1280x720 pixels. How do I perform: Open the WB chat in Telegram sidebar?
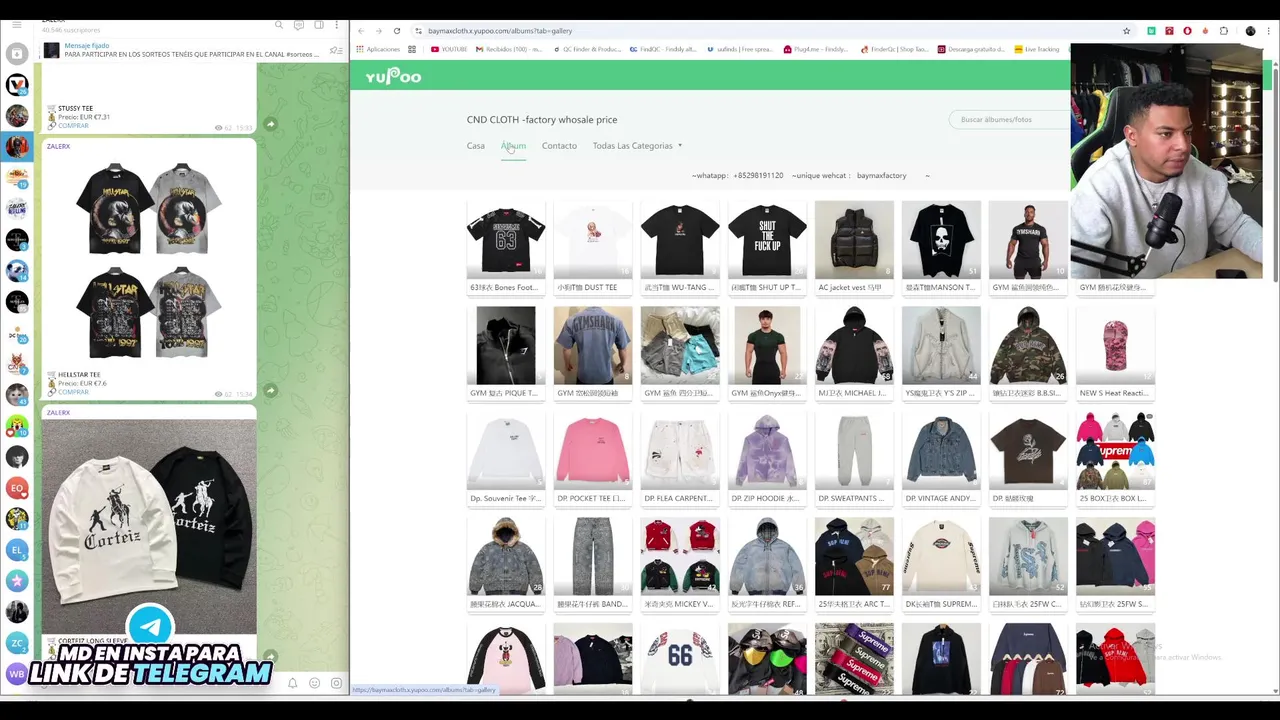coord(16,674)
